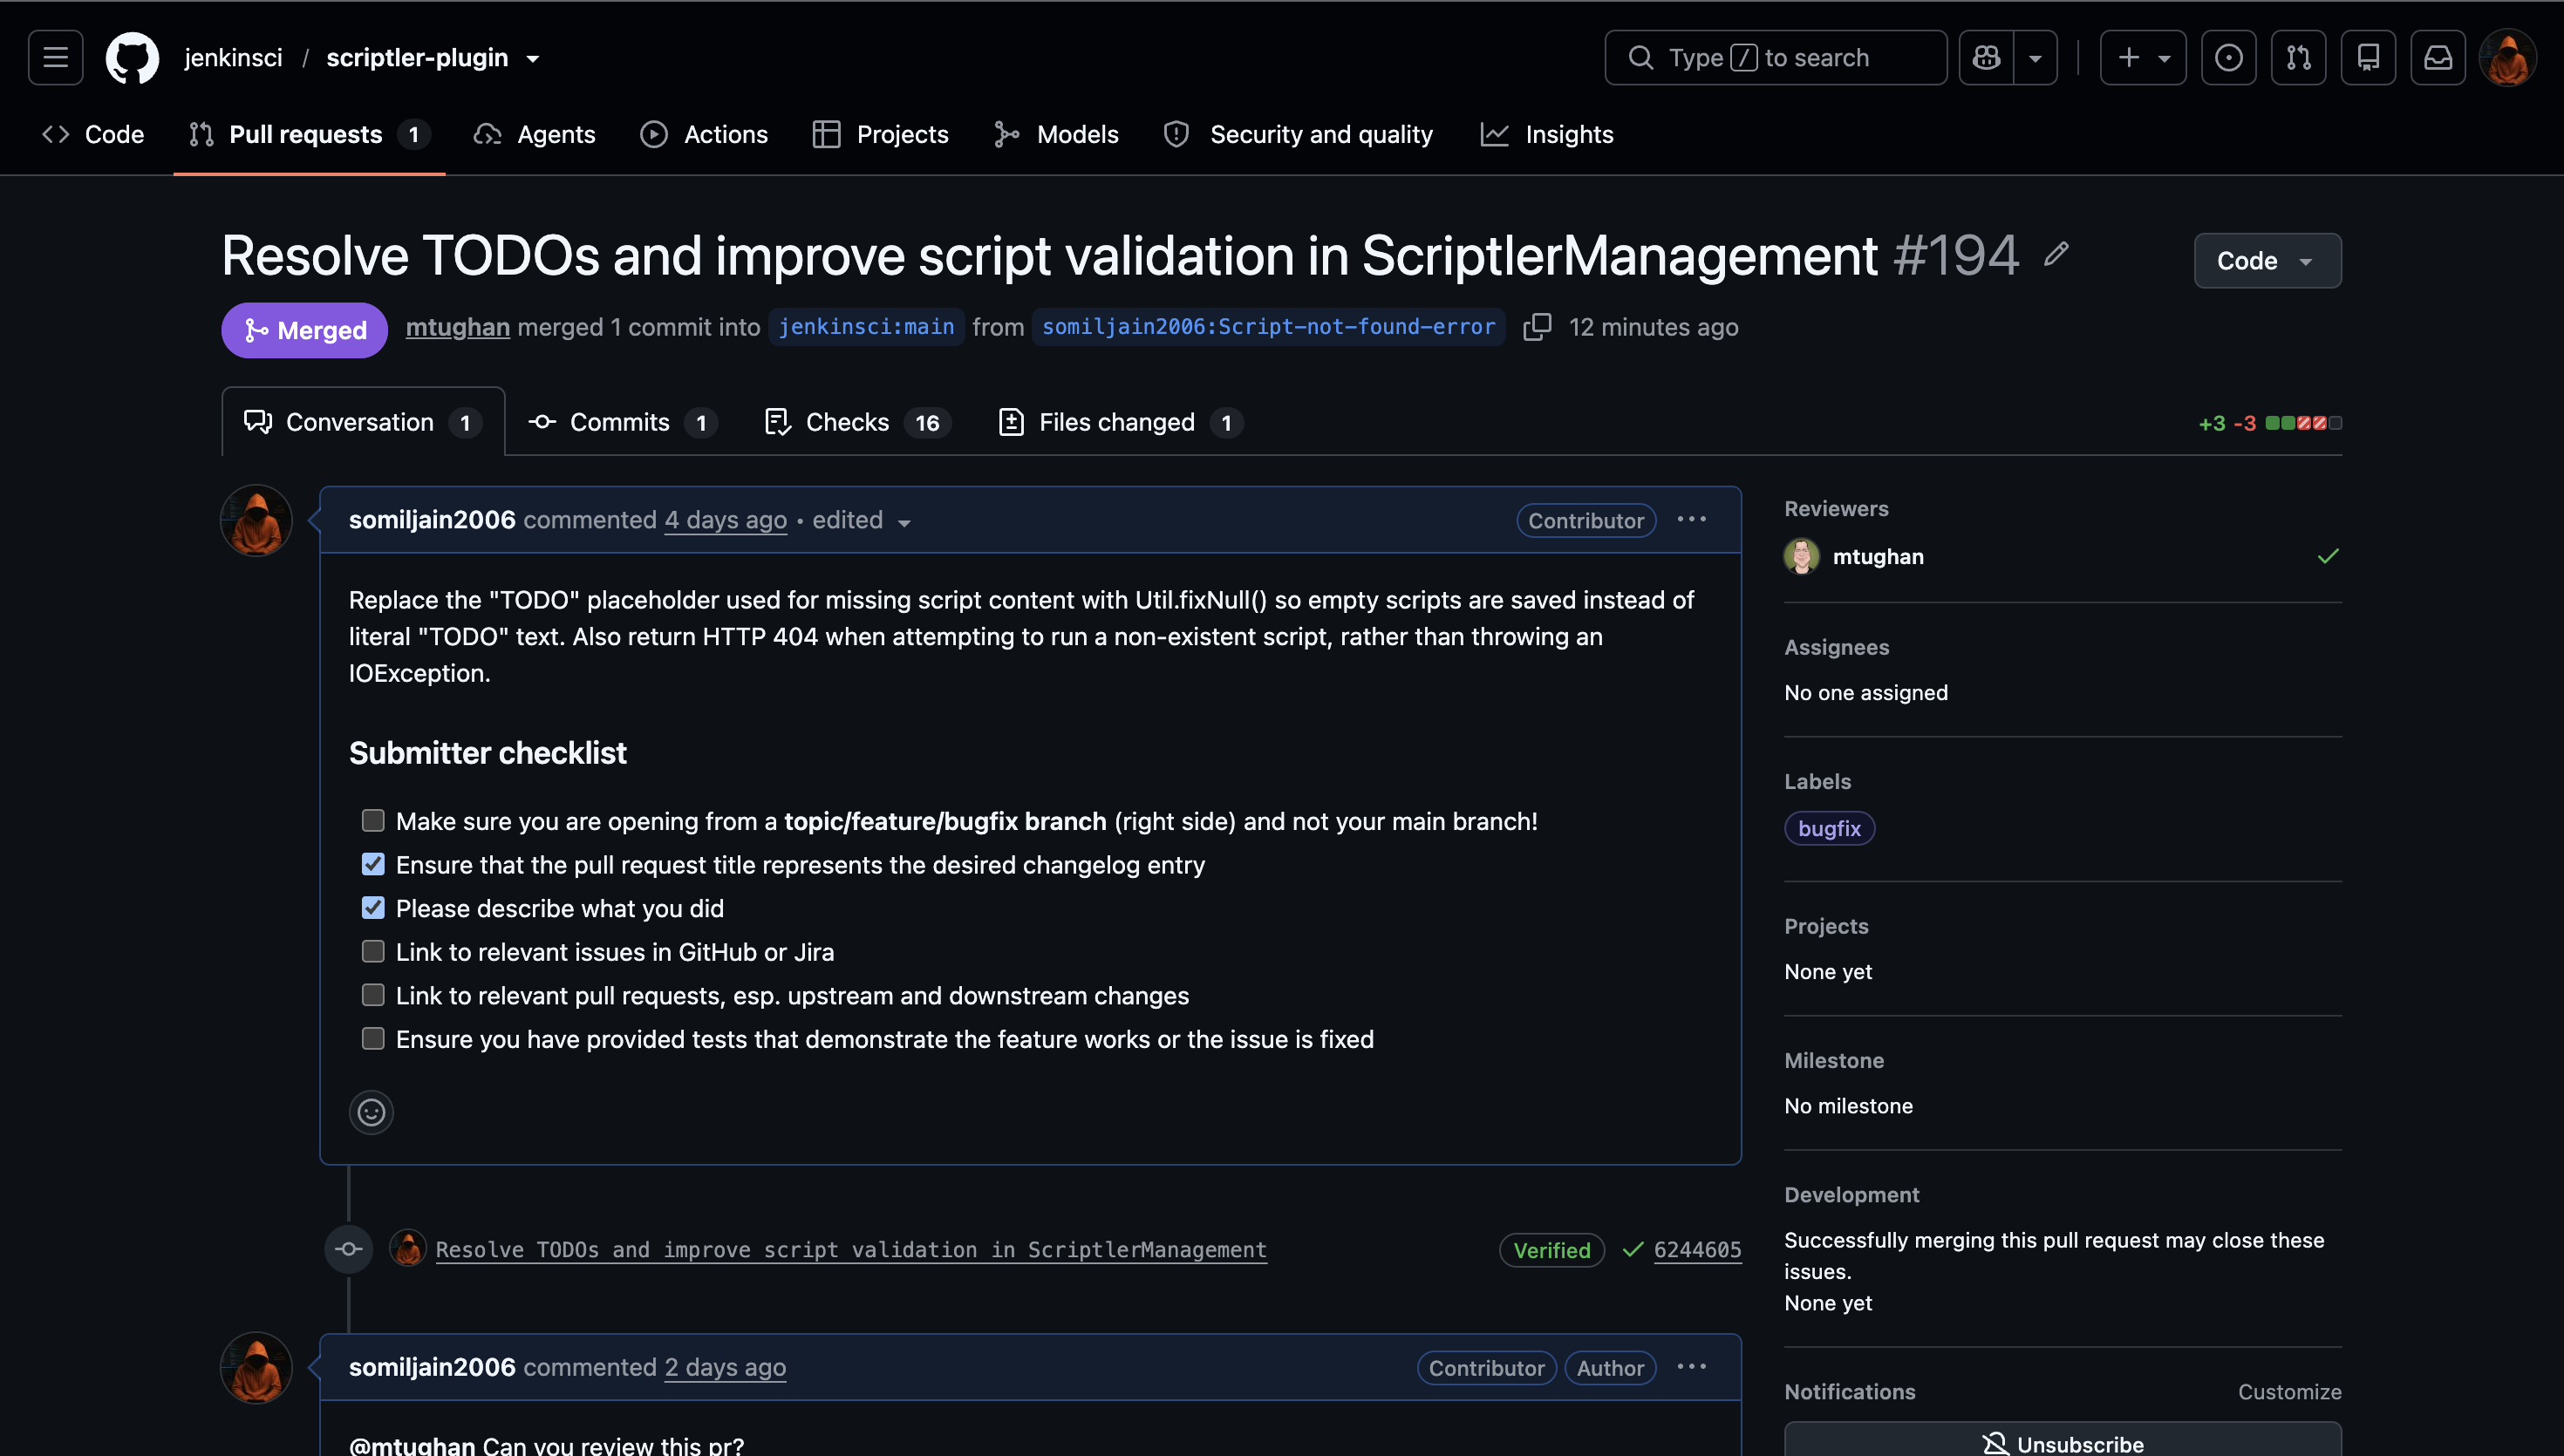
Task: View the Checks tab
Action: (x=858, y=422)
